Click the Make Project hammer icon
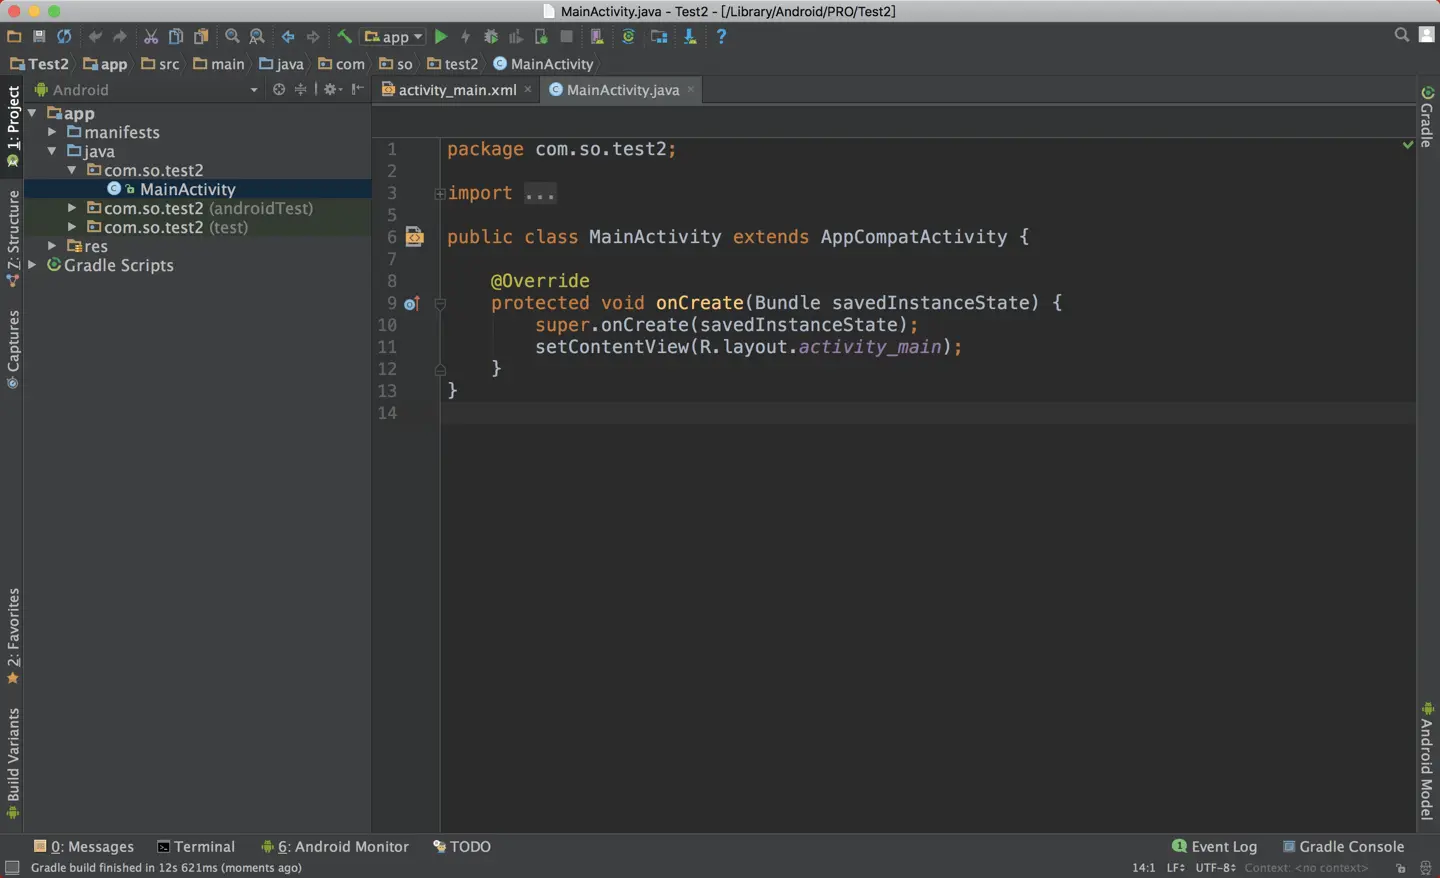Viewport: 1440px width, 878px height. 344,37
